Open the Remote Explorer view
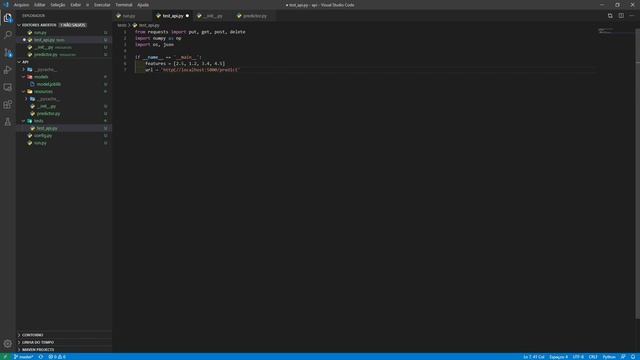The width and height of the screenshot is (640, 360). point(8,87)
